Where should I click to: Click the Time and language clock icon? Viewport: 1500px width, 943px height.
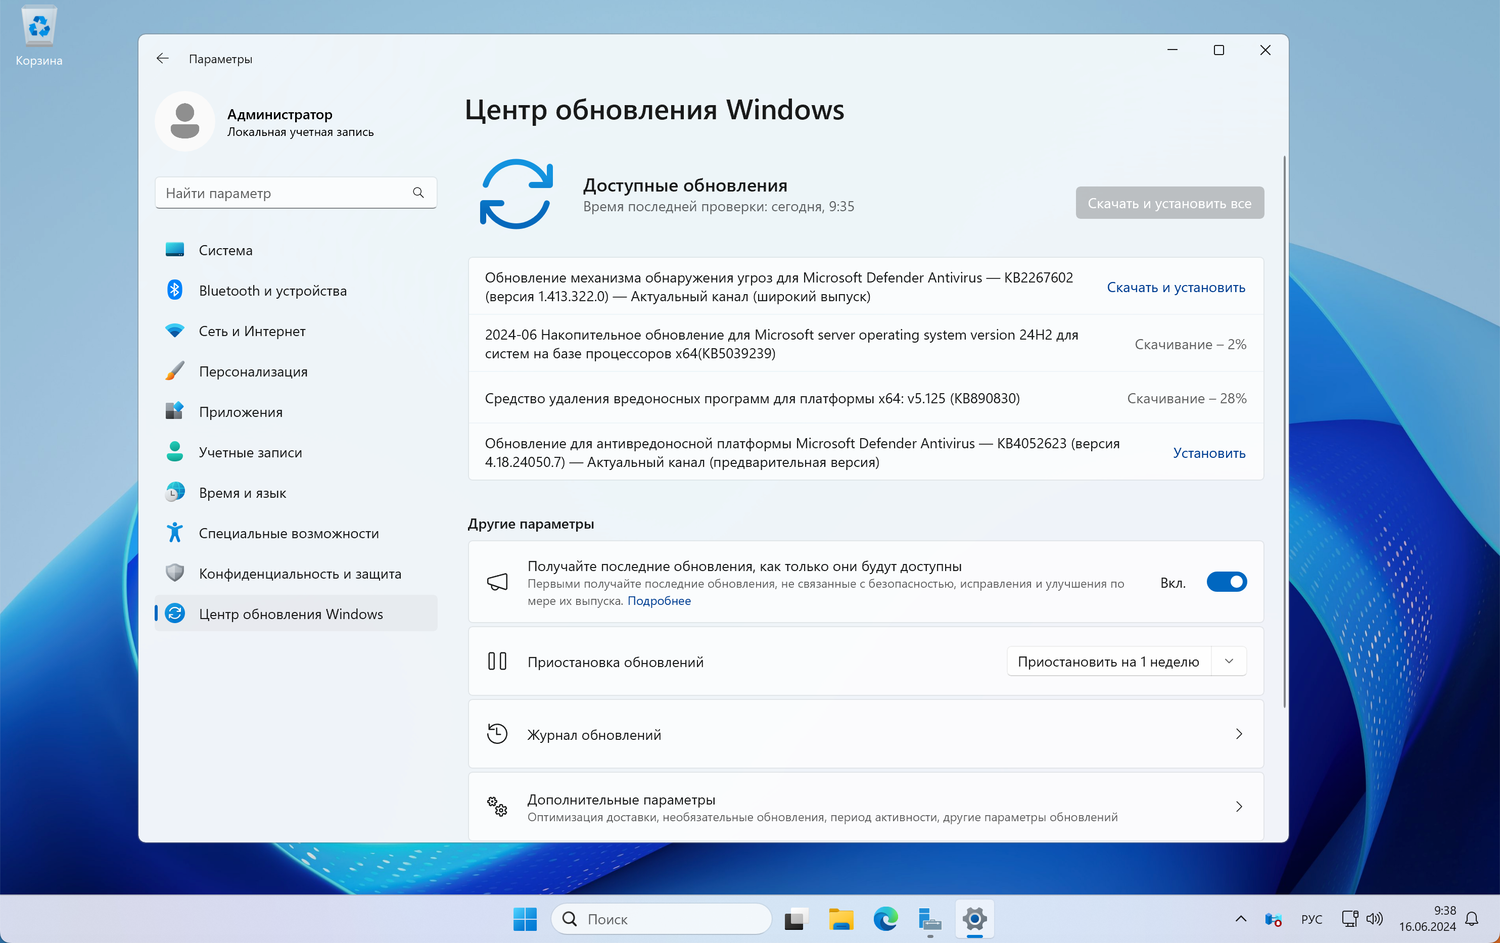pos(175,493)
